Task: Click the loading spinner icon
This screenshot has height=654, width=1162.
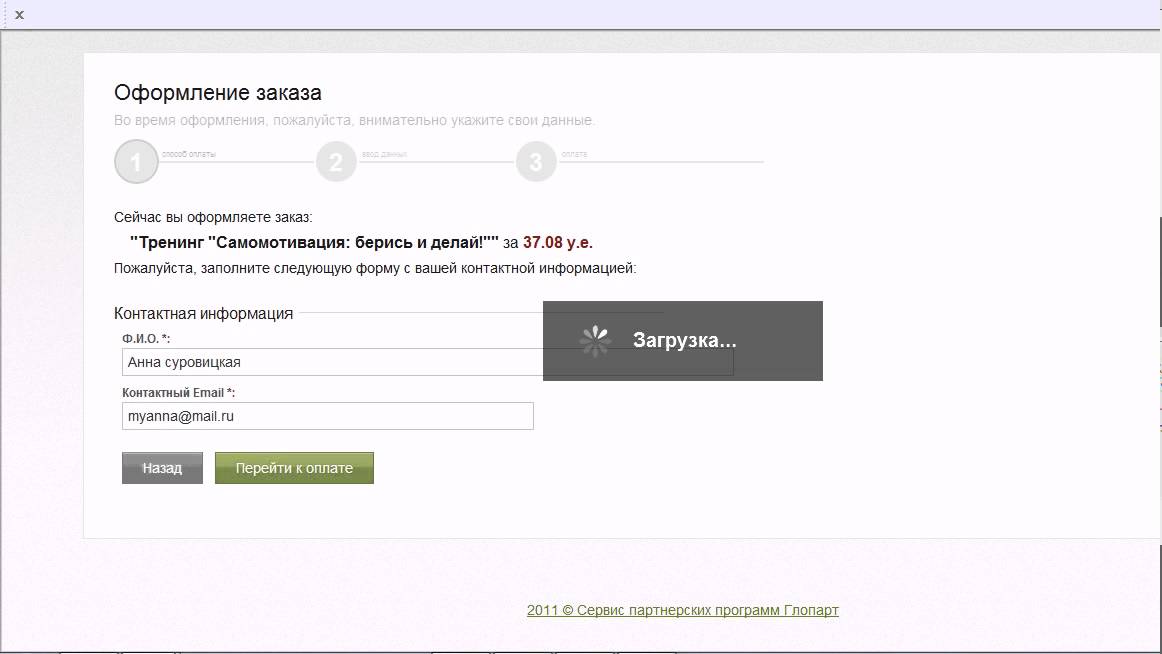Action: 595,341
